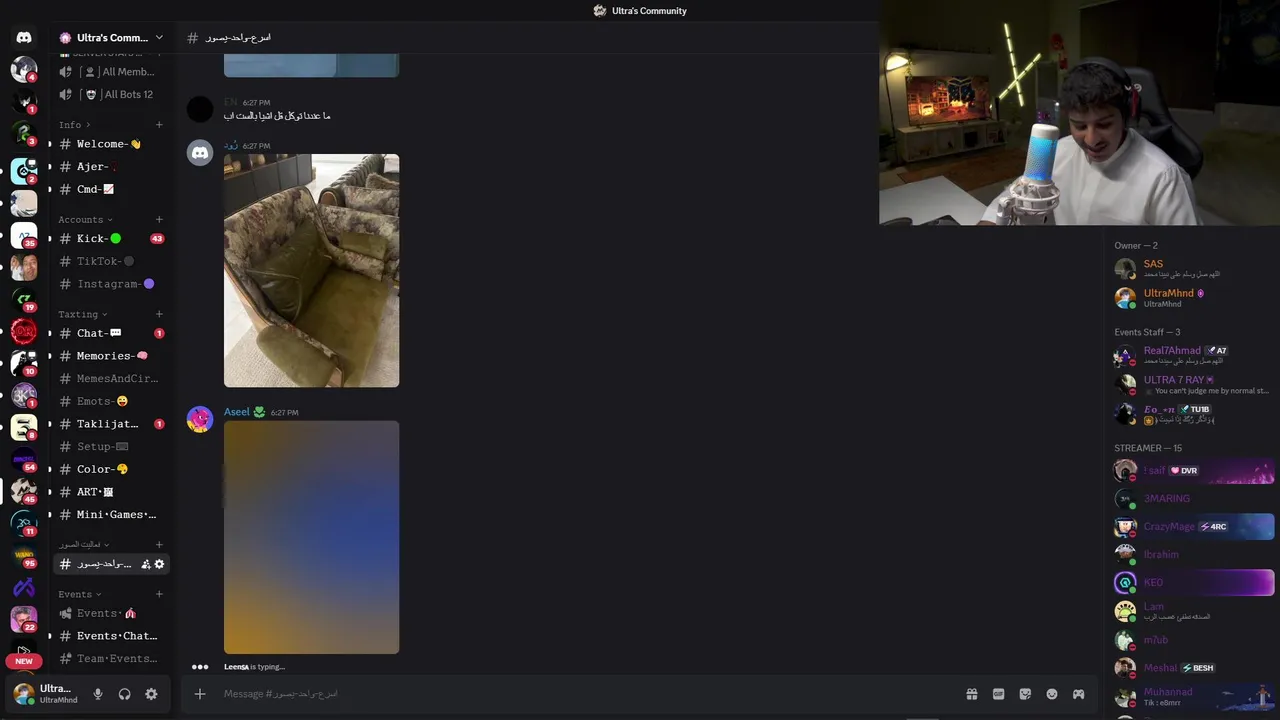Add channel to Info category

click(x=159, y=125)
